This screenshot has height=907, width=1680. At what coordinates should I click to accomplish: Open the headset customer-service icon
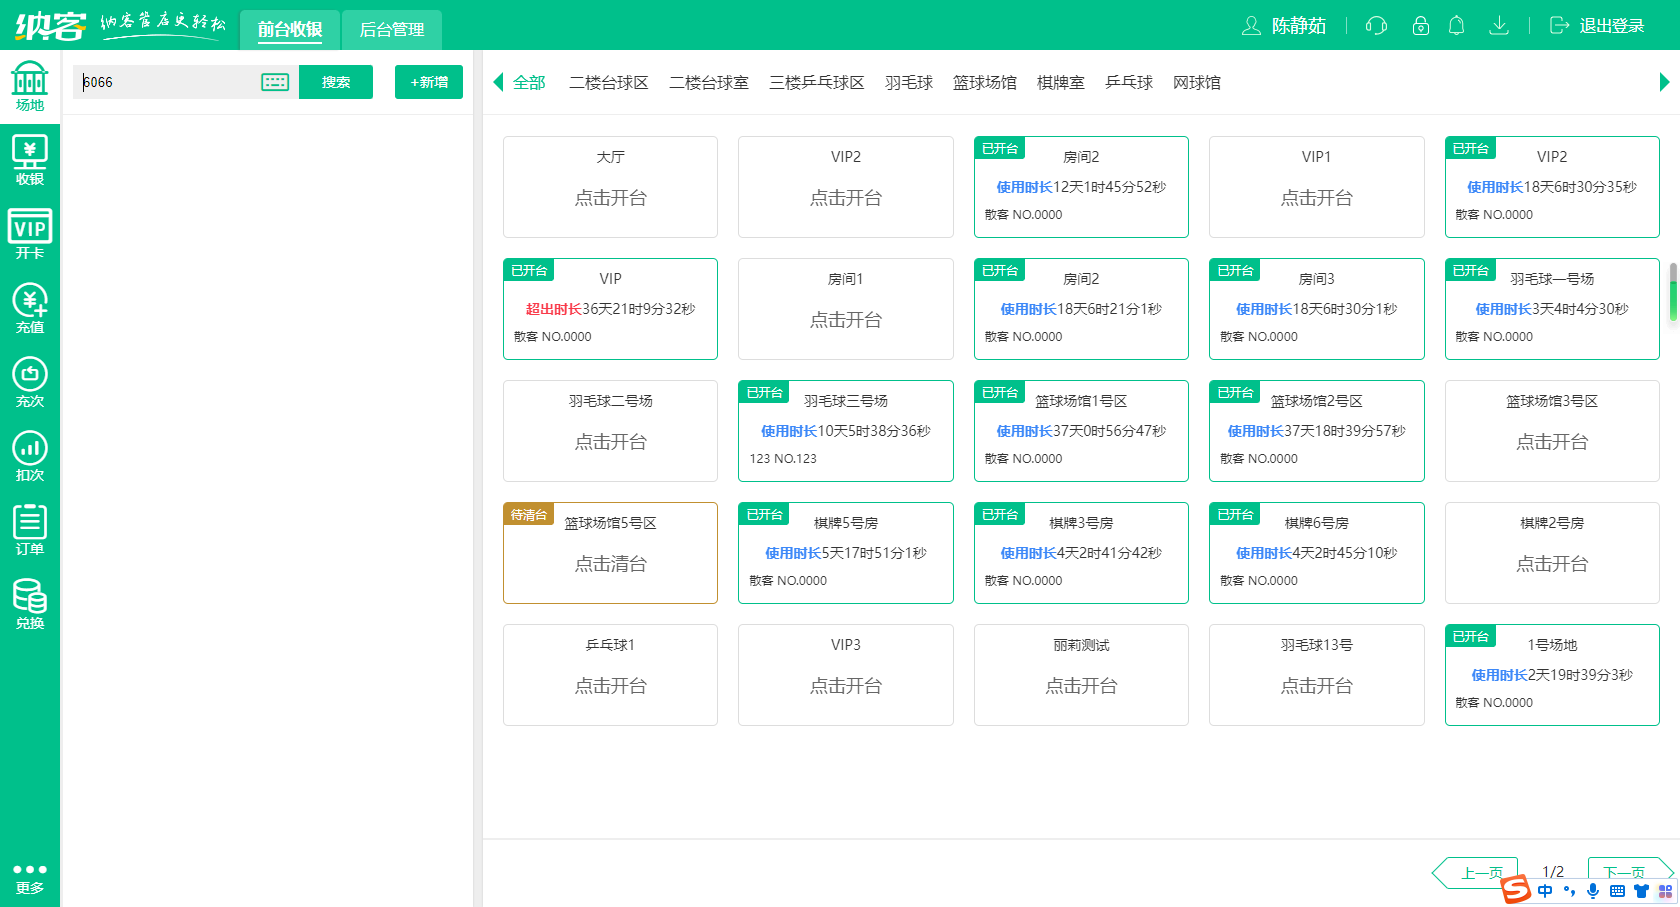pyautogui.click(x=1375, y=26)
